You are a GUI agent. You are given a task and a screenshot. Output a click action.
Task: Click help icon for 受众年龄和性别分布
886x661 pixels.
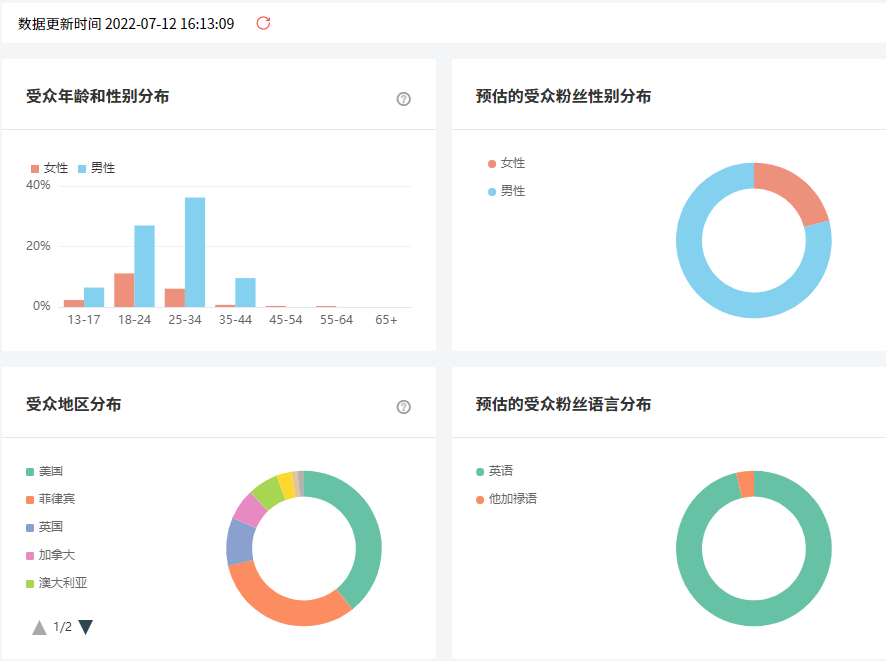(x=404, y=99)
